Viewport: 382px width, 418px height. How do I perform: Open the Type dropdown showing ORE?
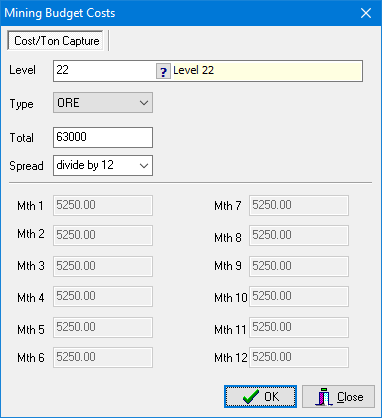click(103, 103)
